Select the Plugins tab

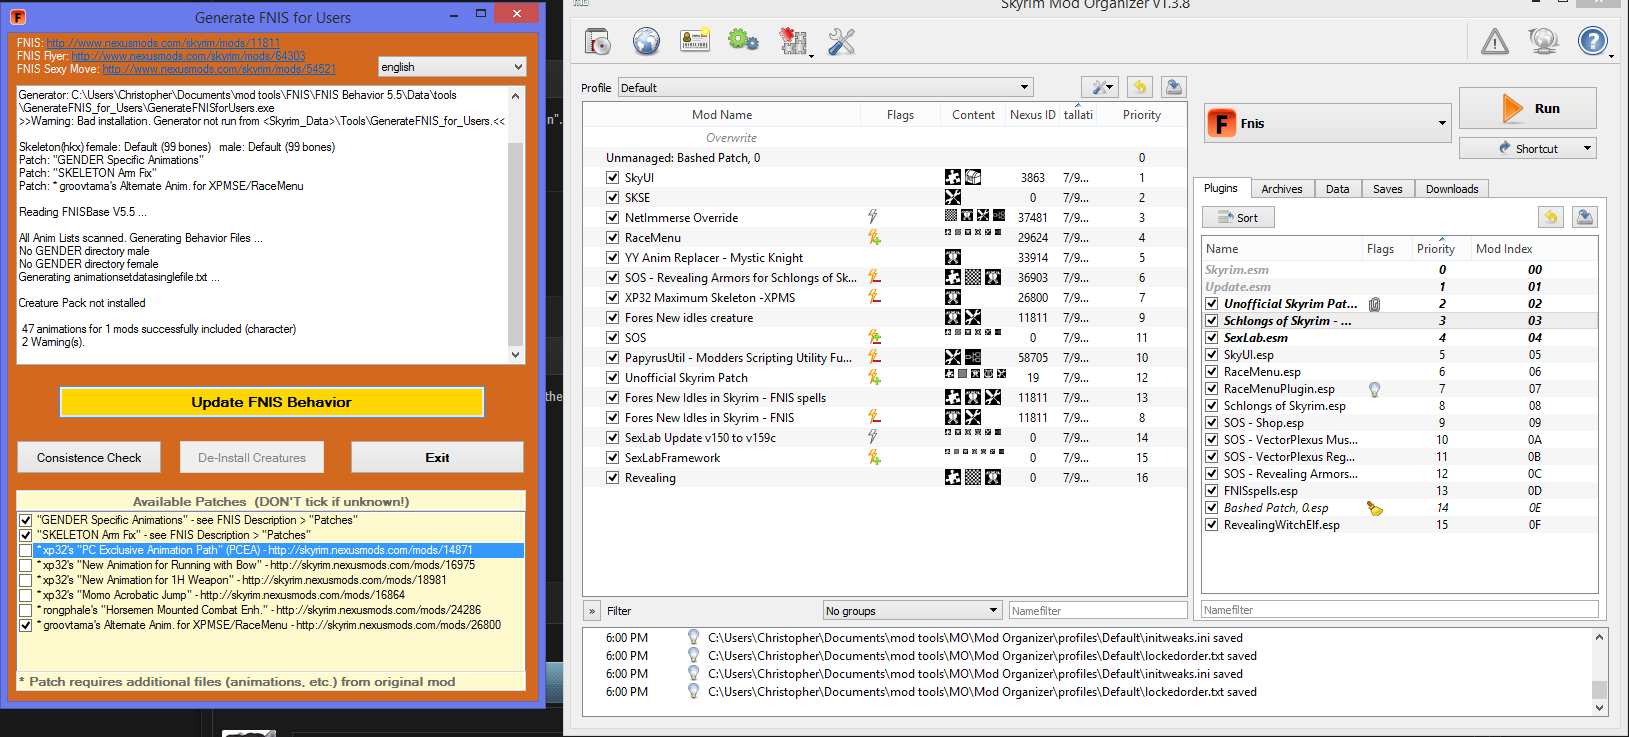pos(1220,188)
